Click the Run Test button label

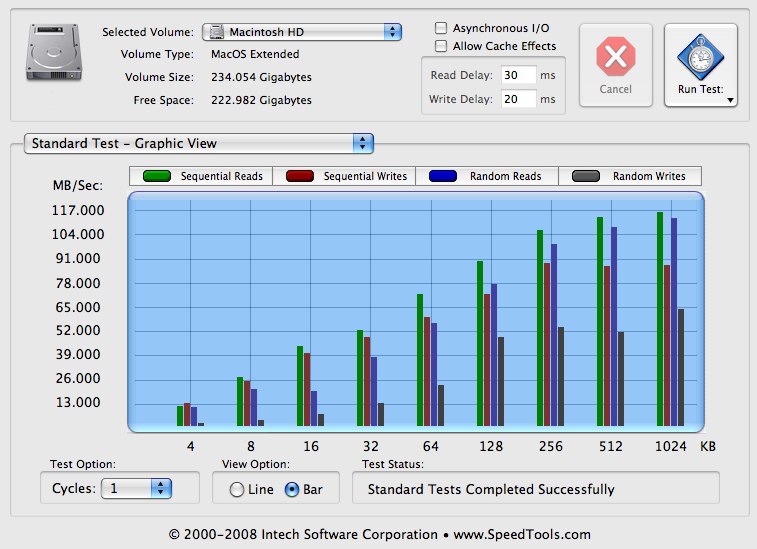[x=701, y=89]
